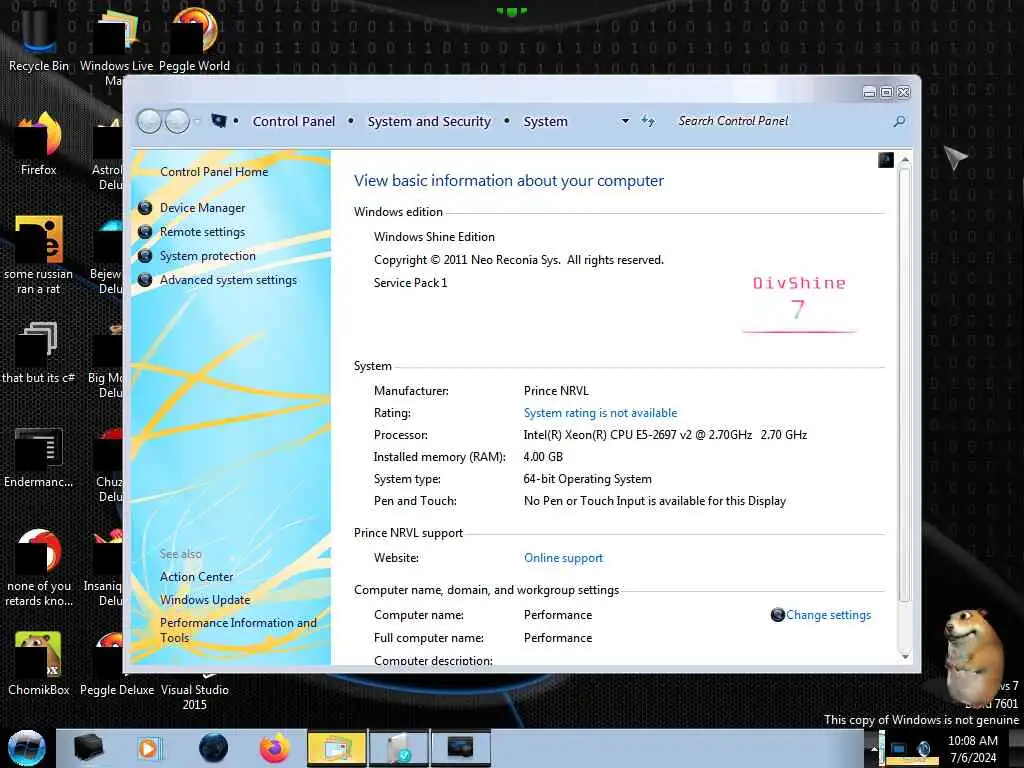This screenshot has height=768, width=1024.
Task: Navigate to Control Panel in the breadcrumb
Action: (293, 121)
